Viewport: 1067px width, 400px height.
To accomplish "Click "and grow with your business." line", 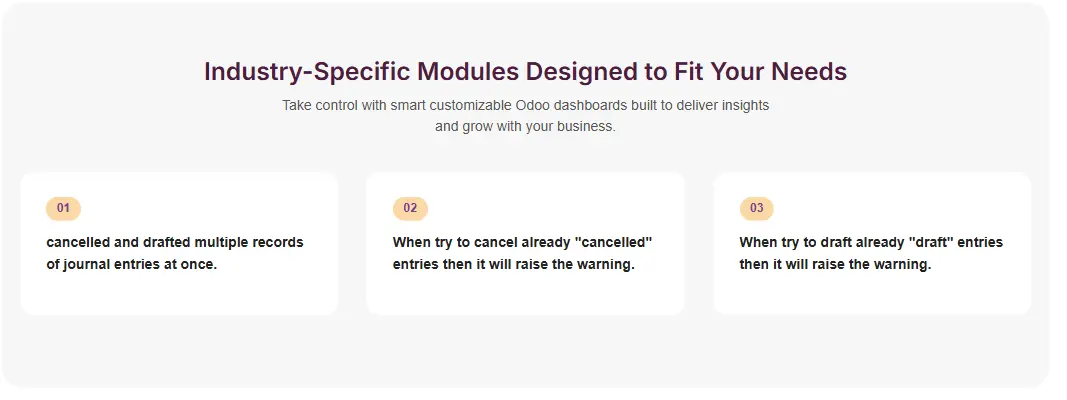I will click(x=525, y=127).
